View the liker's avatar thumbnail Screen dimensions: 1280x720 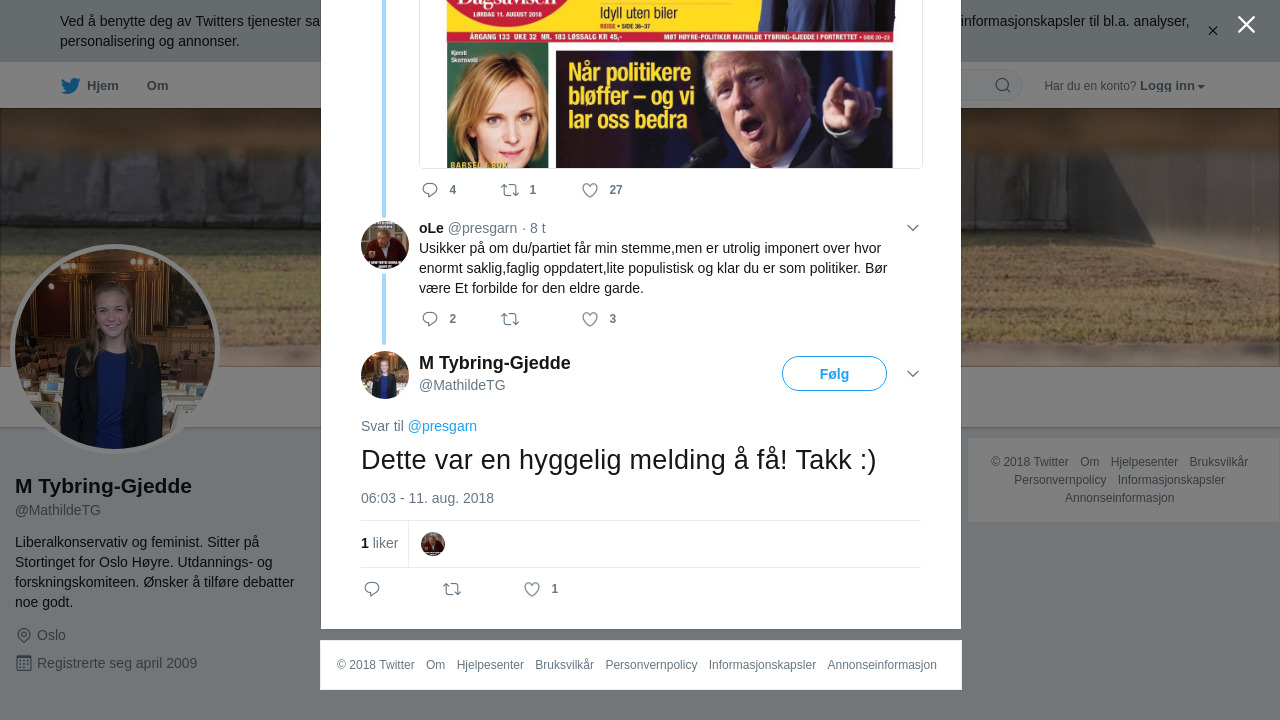pyautogui.click(x=433, y=544)
